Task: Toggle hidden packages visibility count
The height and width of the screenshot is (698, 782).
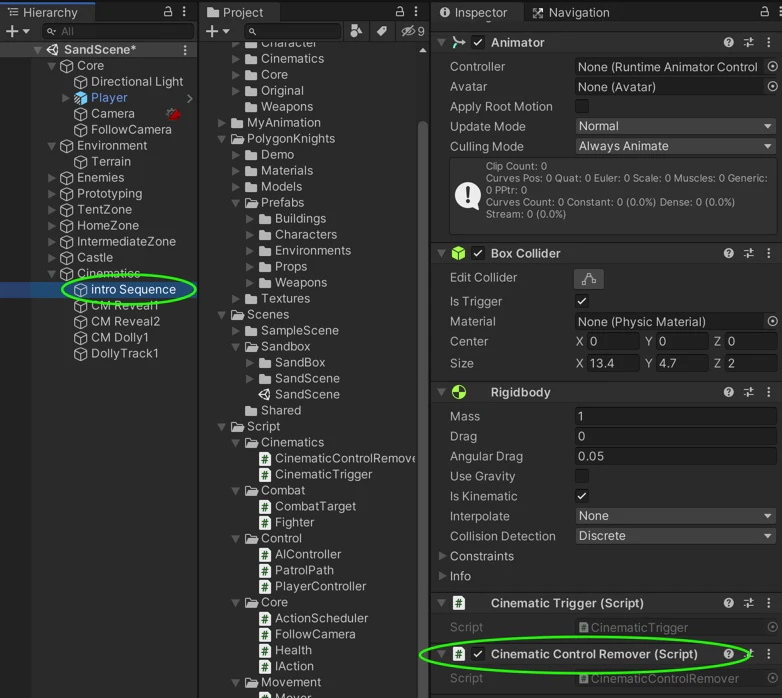Action: pos(413,31)
